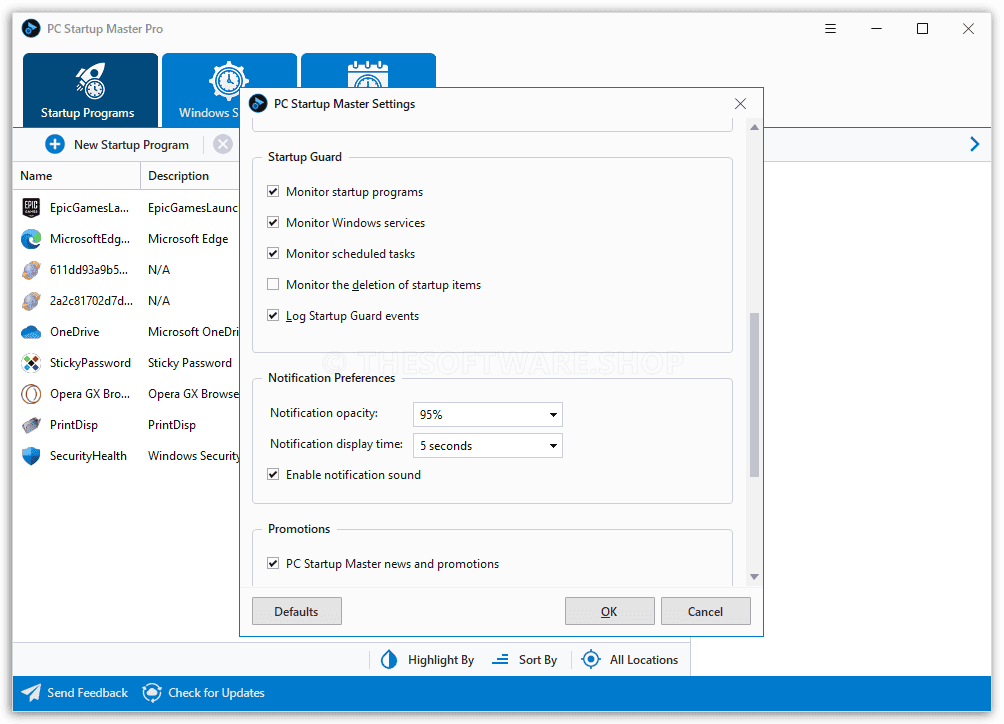Select the StickyPassword row name
This screenshot has height=724, width=1004.
90,363
